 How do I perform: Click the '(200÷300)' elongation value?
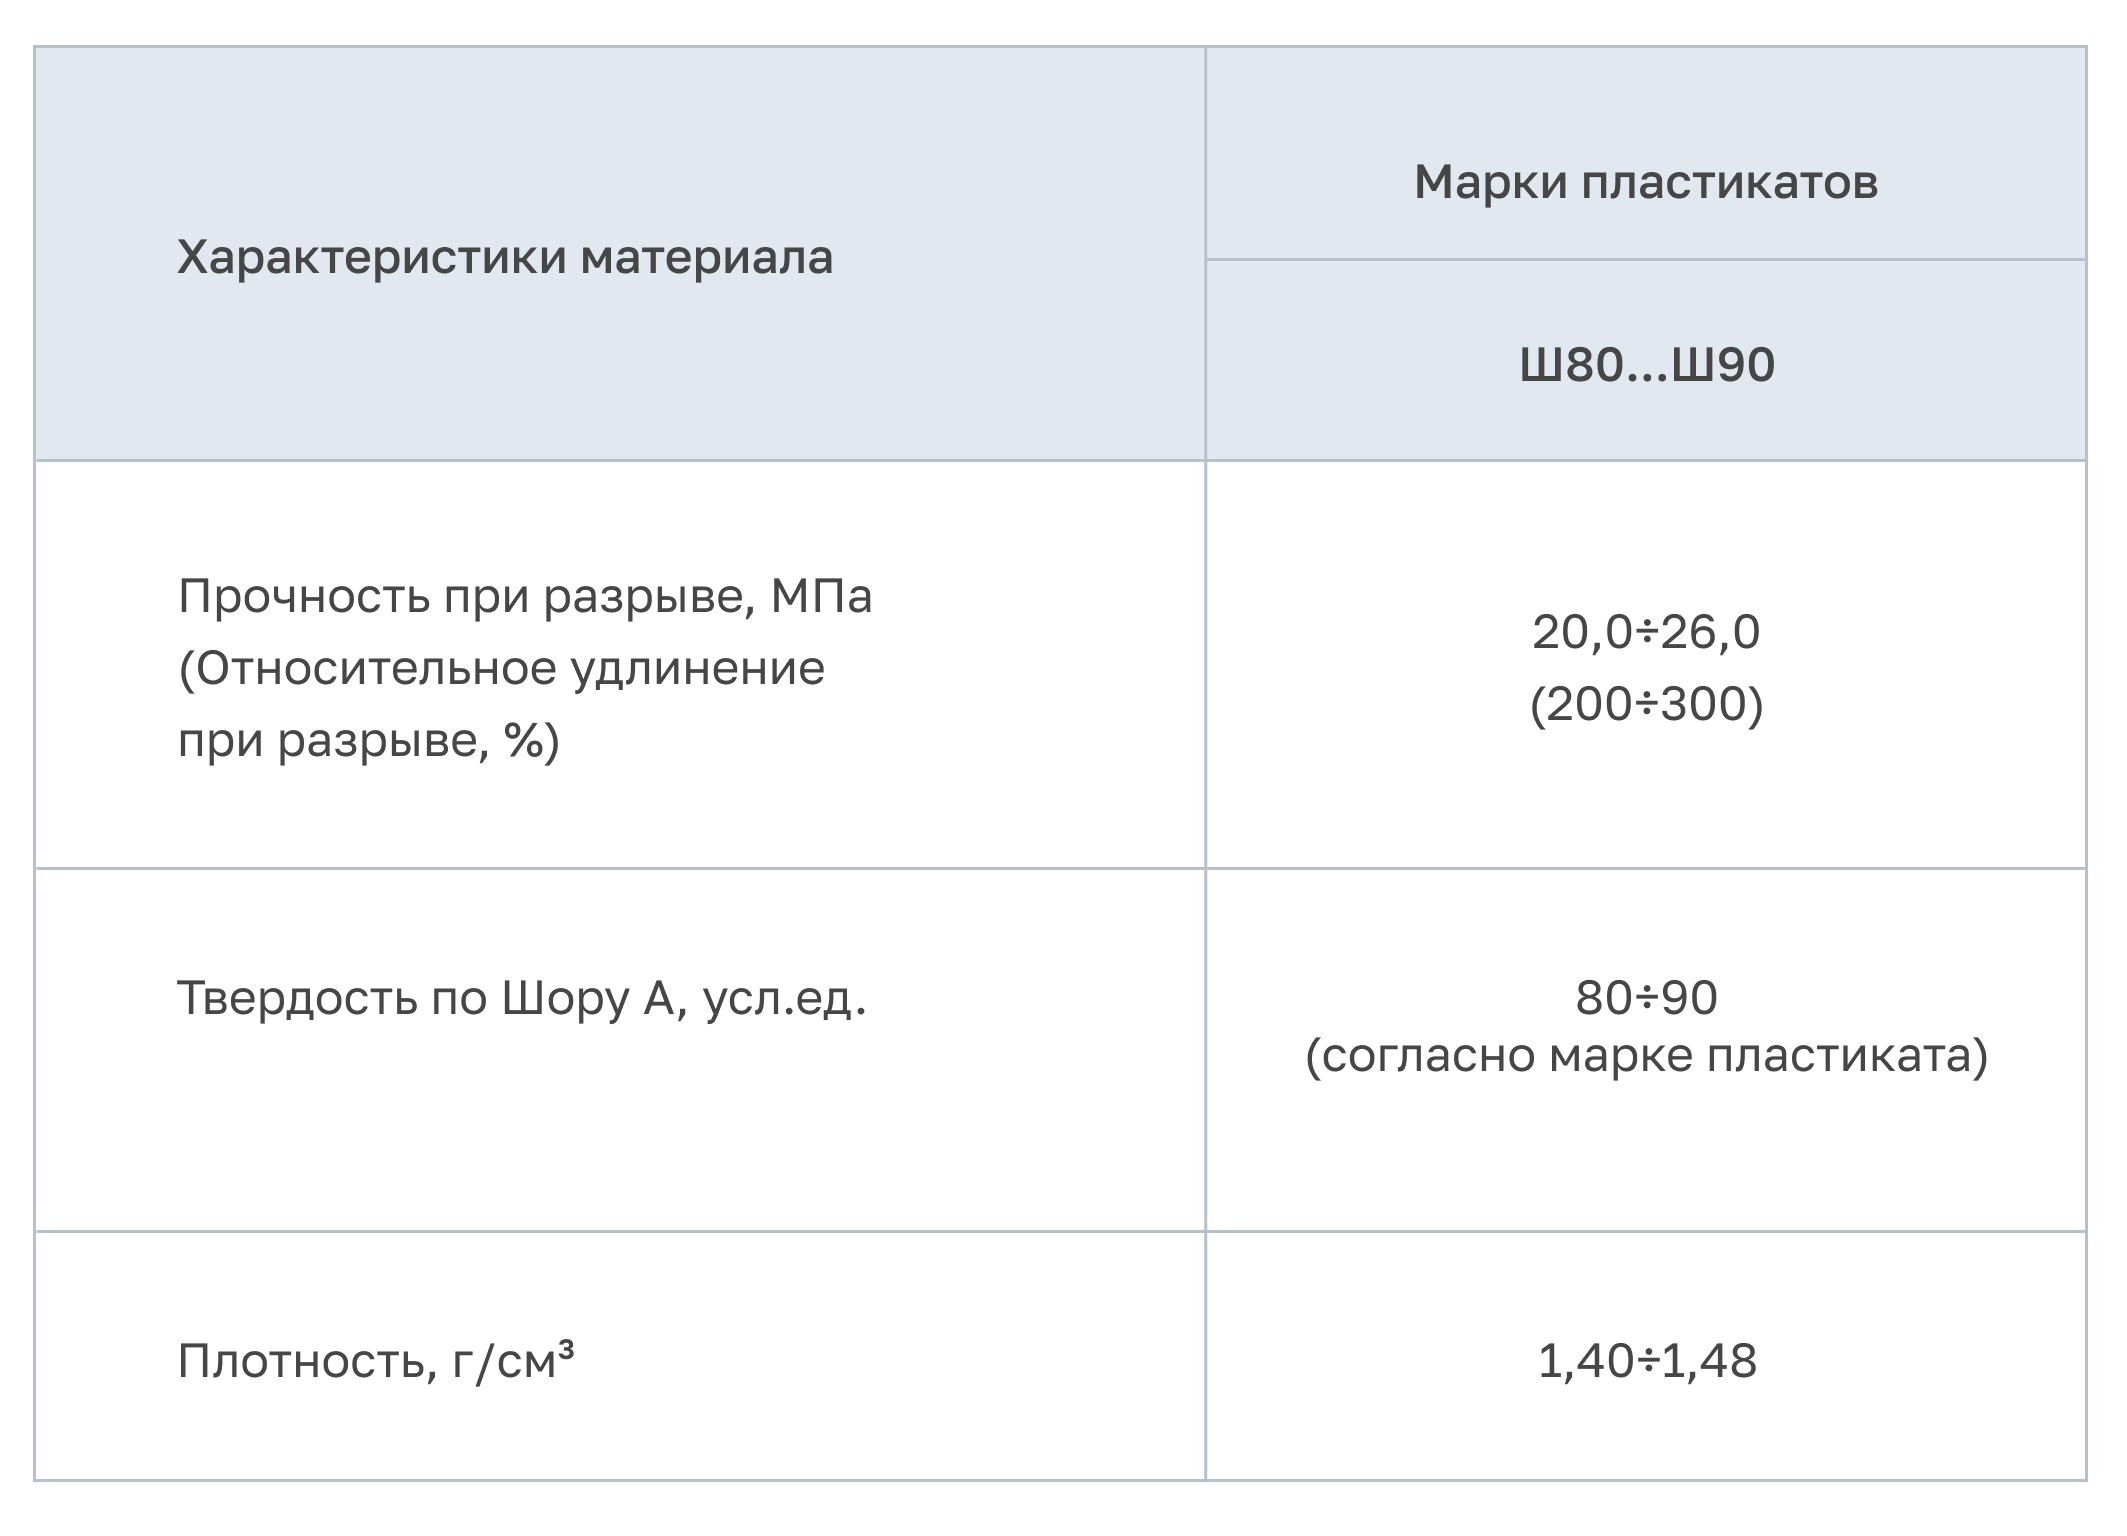point(1646,705)
